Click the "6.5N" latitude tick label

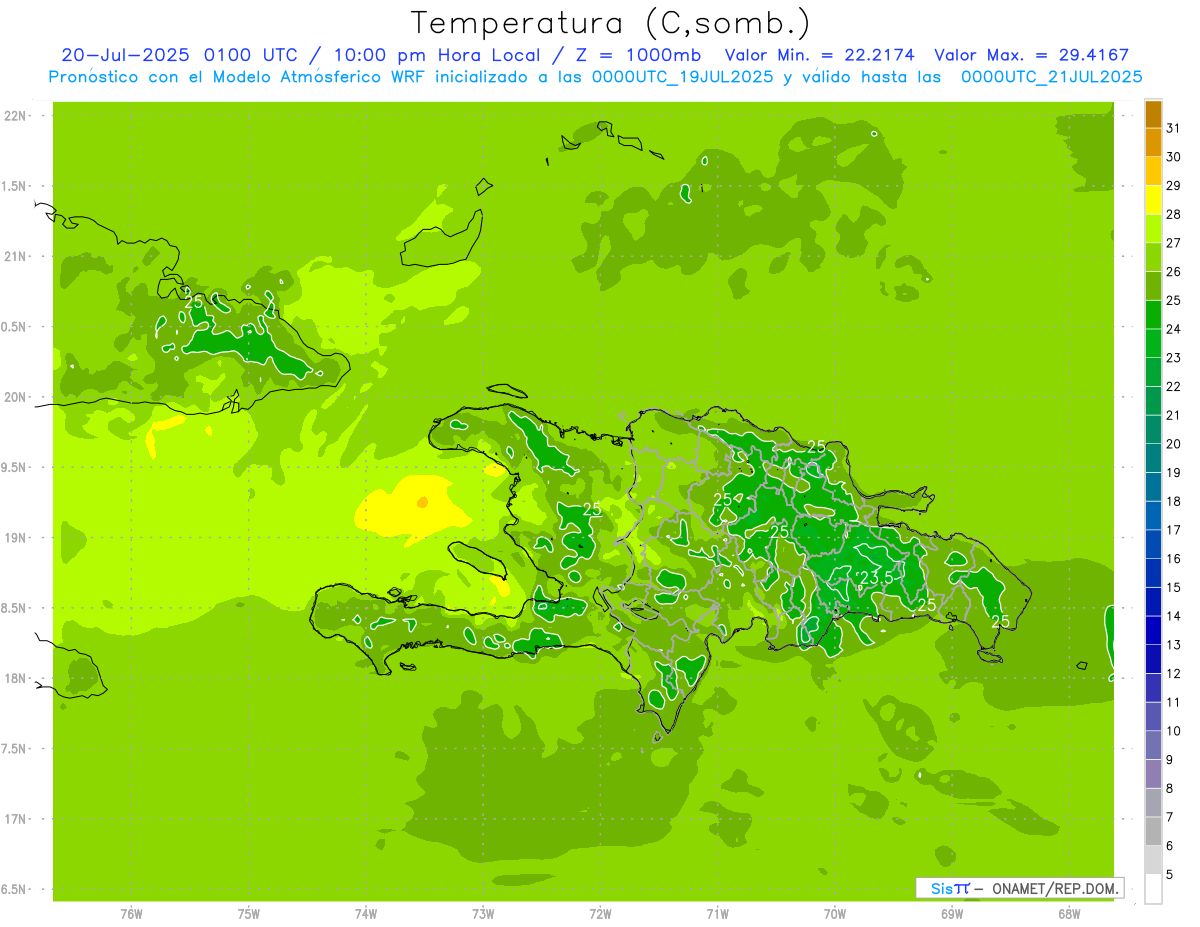click(15, 889)
